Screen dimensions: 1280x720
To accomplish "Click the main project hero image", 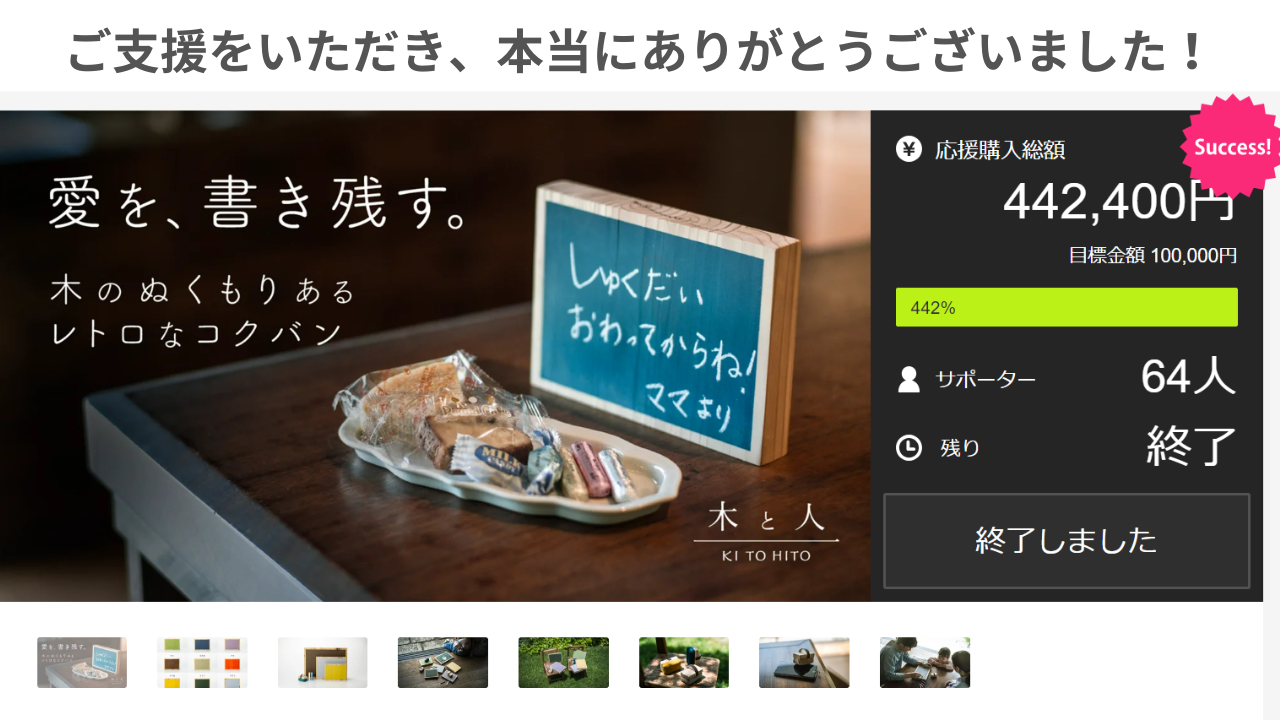I will [x=435, y=356].
